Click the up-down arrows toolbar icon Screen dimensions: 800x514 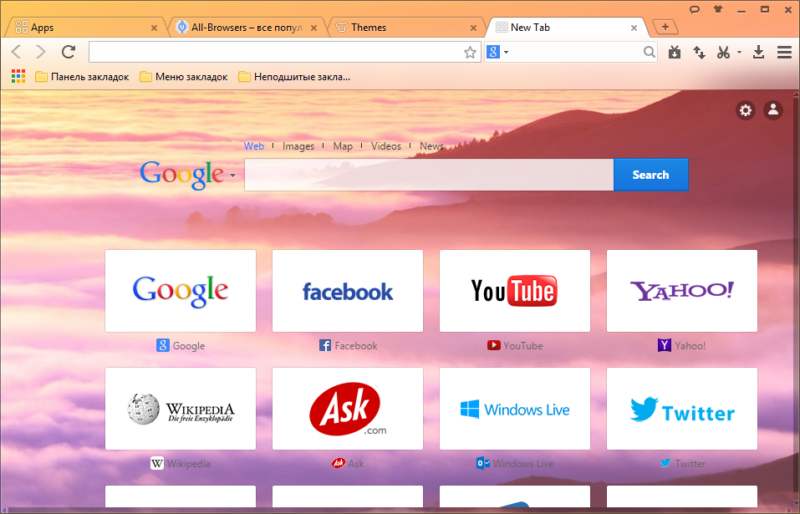(698, 52)
